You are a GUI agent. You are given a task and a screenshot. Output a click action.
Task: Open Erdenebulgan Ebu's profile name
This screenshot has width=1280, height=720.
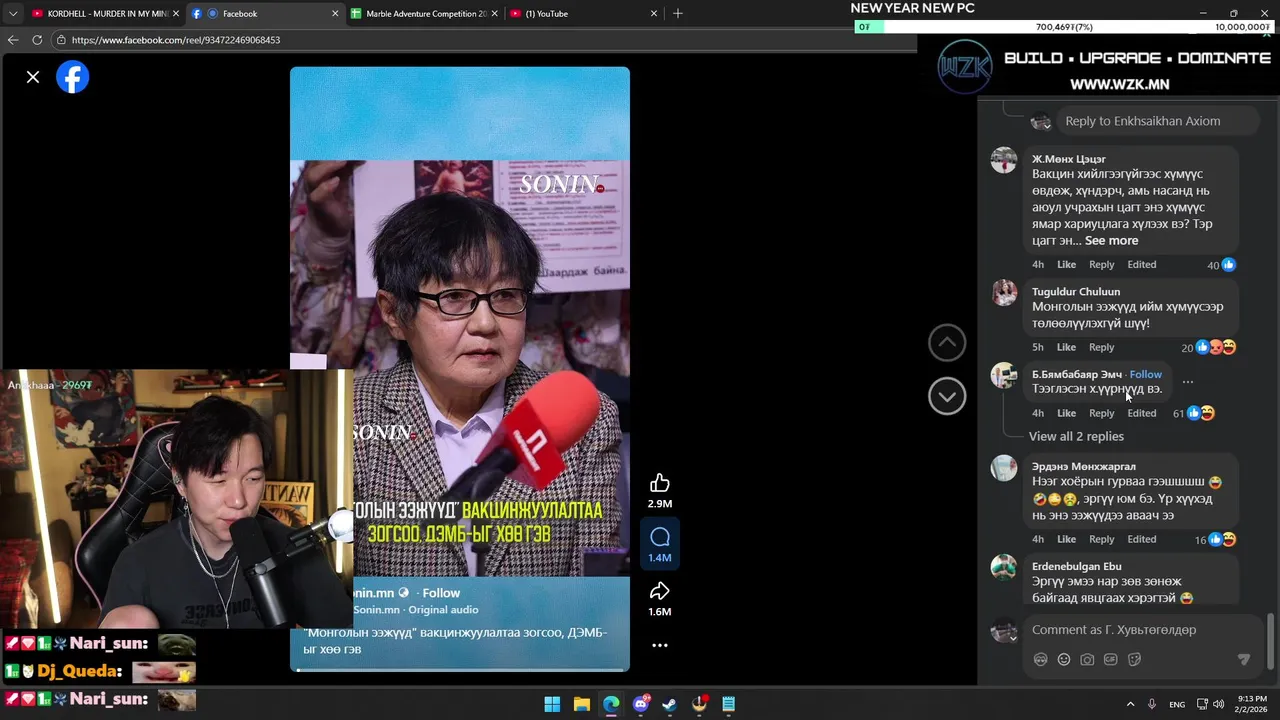[x=1076, y=566]
